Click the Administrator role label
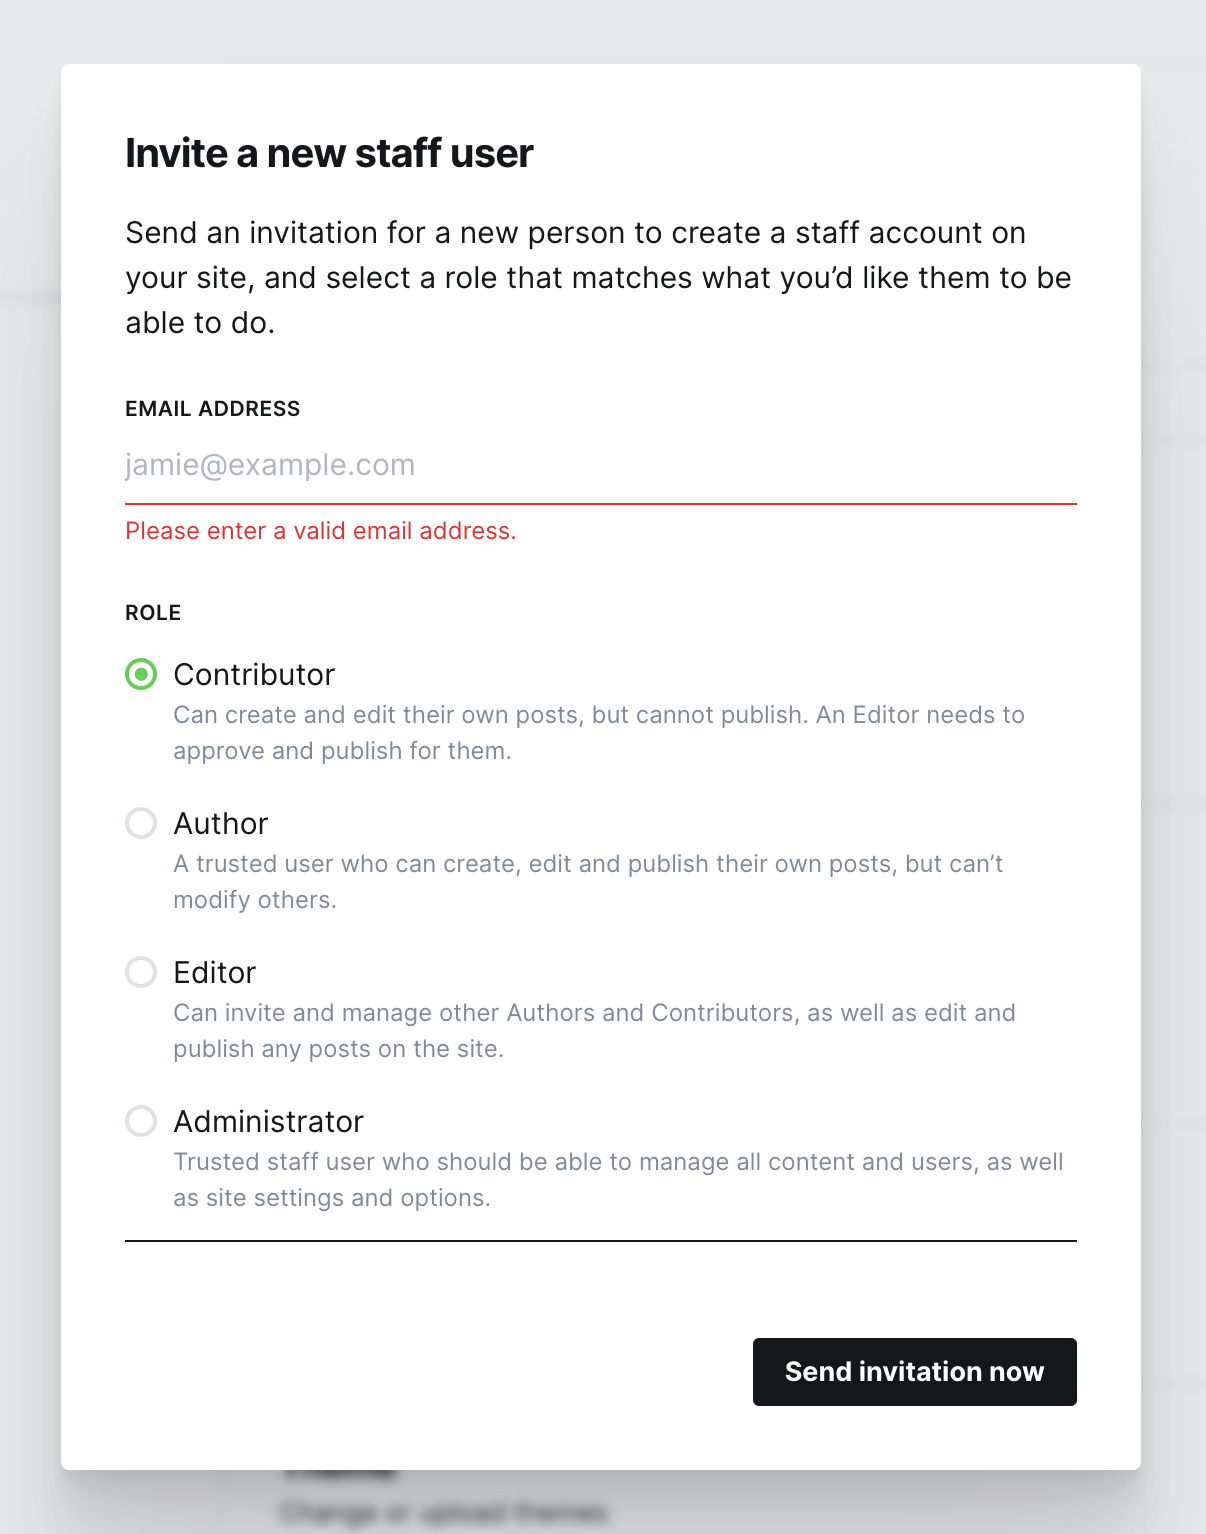 pyautogui.click(x=268, y=1122)
